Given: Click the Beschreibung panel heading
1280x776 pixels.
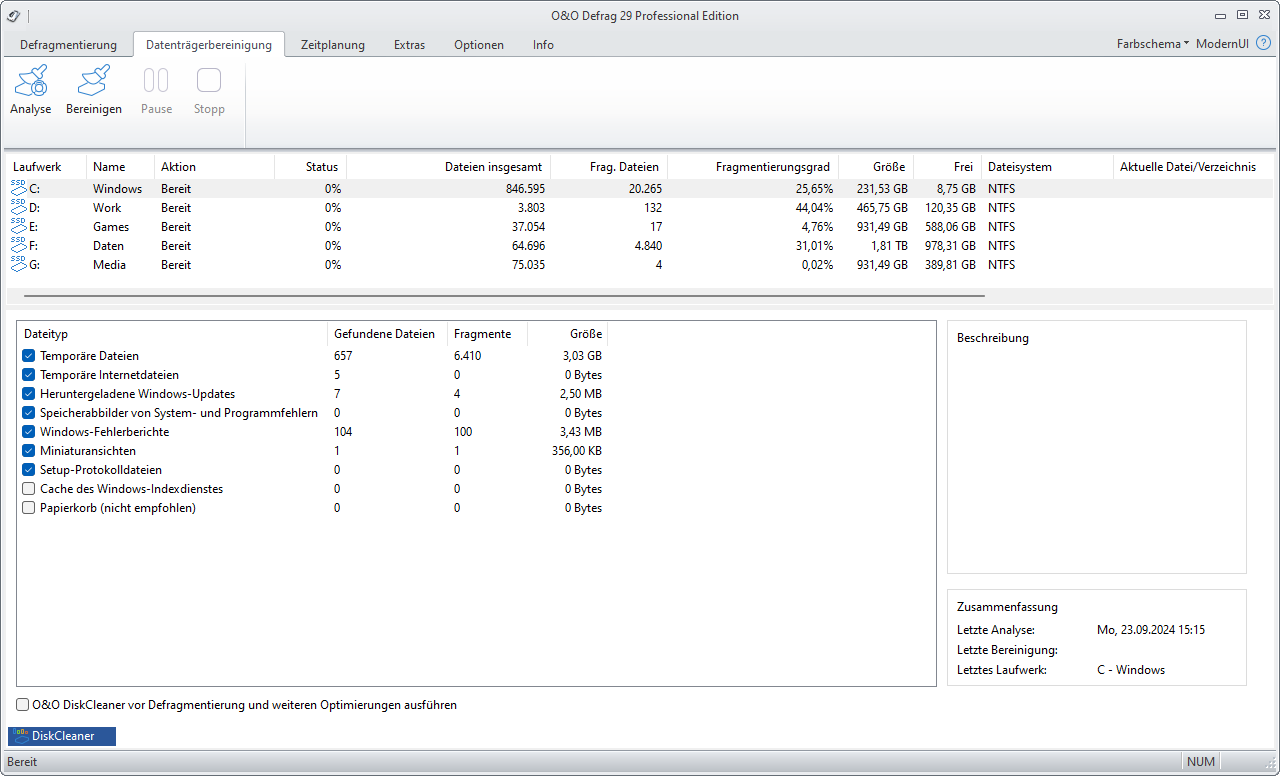Looking at the screenshot, I should click(x=993, y=338).
